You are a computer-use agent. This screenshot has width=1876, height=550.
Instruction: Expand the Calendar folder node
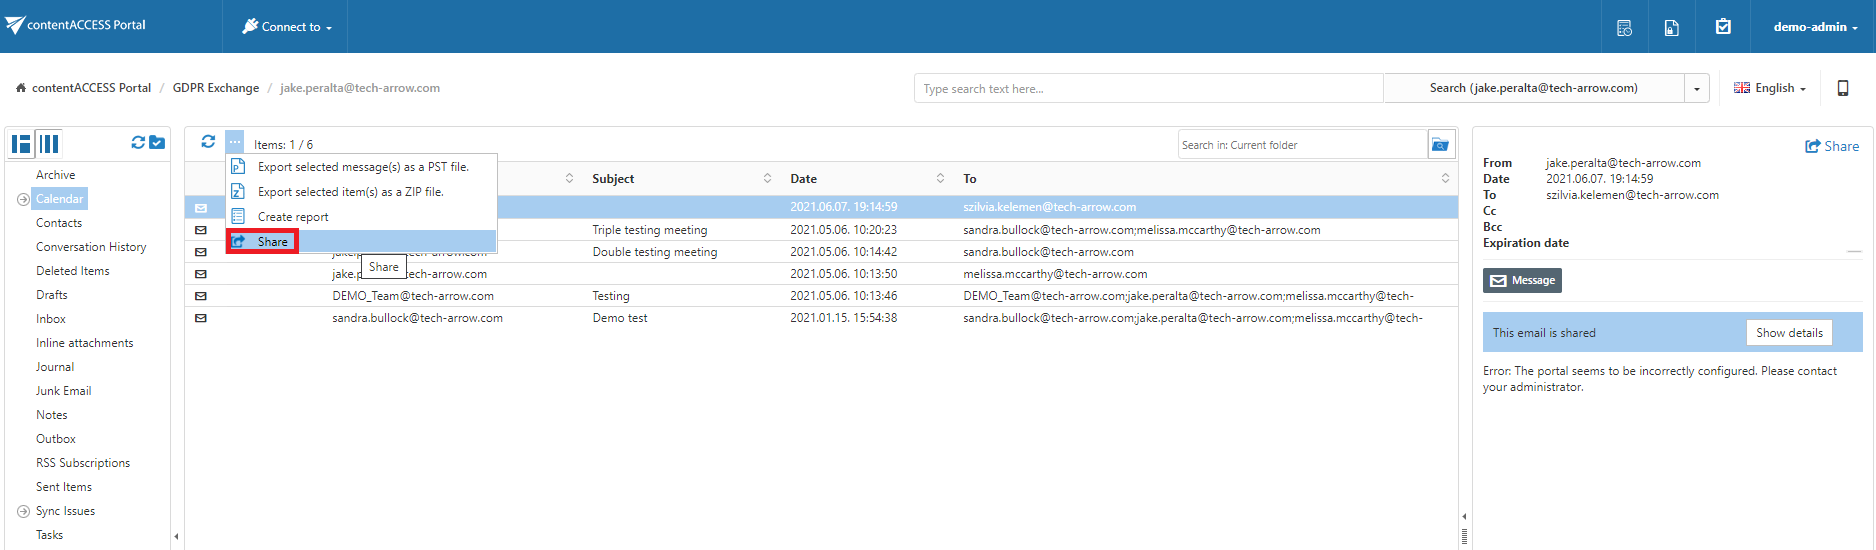click(23, 199)
